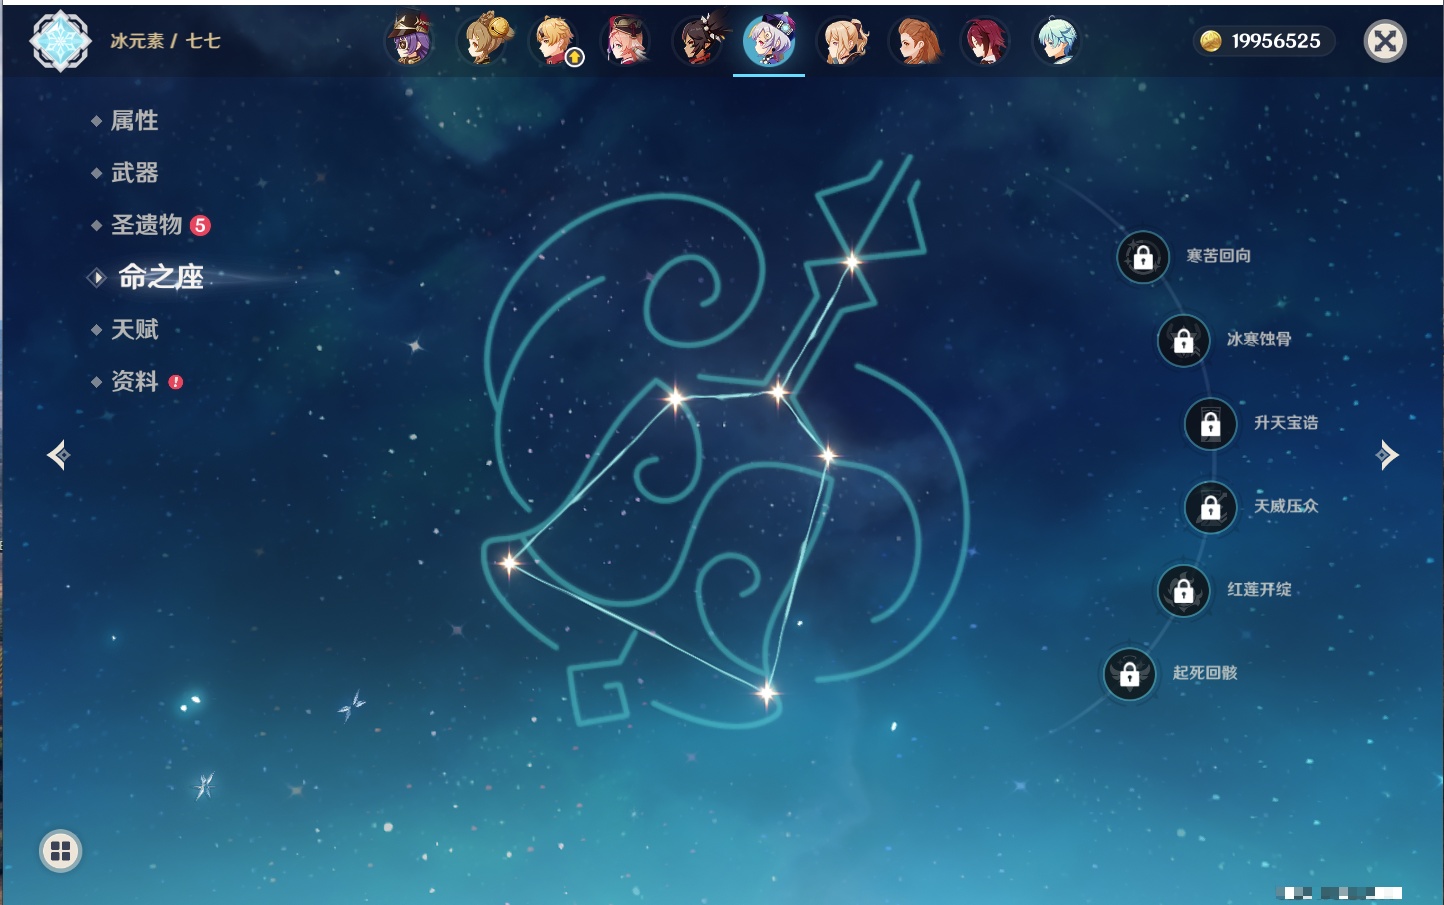
Task: Open the 圣遗物 artifacts menu
Action: tap(146, 225)
